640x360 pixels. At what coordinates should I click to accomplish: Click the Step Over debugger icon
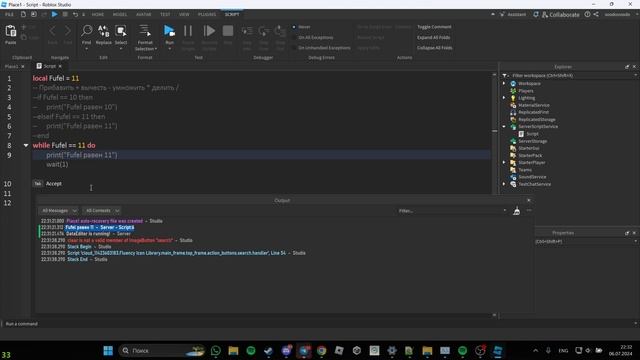click(263, 31)
